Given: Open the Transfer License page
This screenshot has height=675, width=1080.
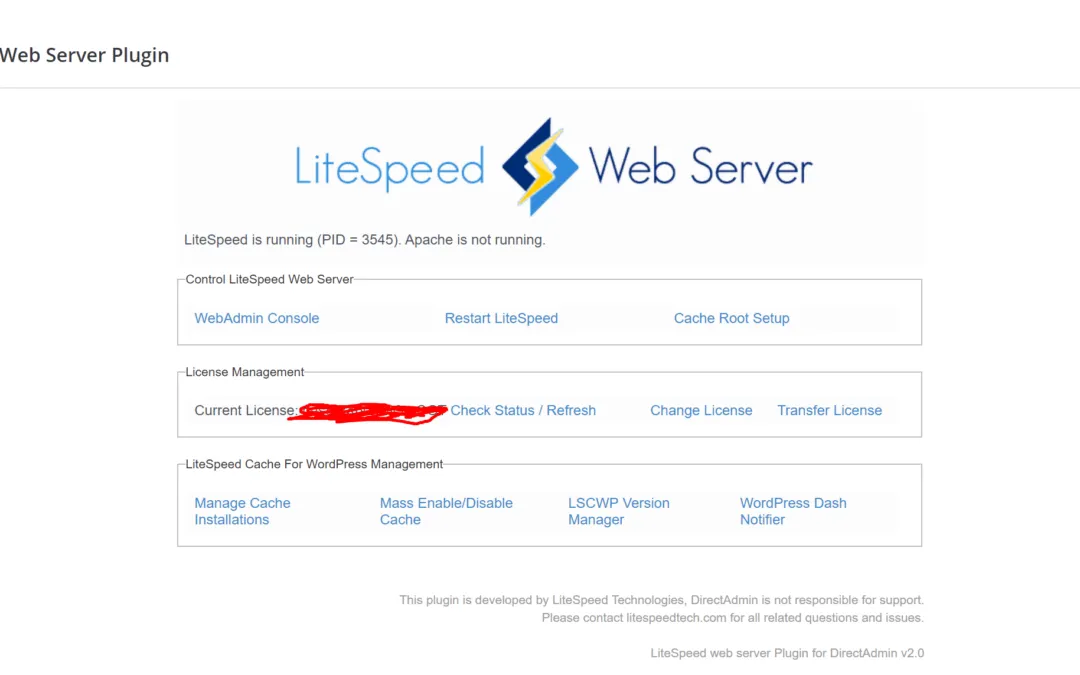Looking at the screenshot, I should coord(830,410).
